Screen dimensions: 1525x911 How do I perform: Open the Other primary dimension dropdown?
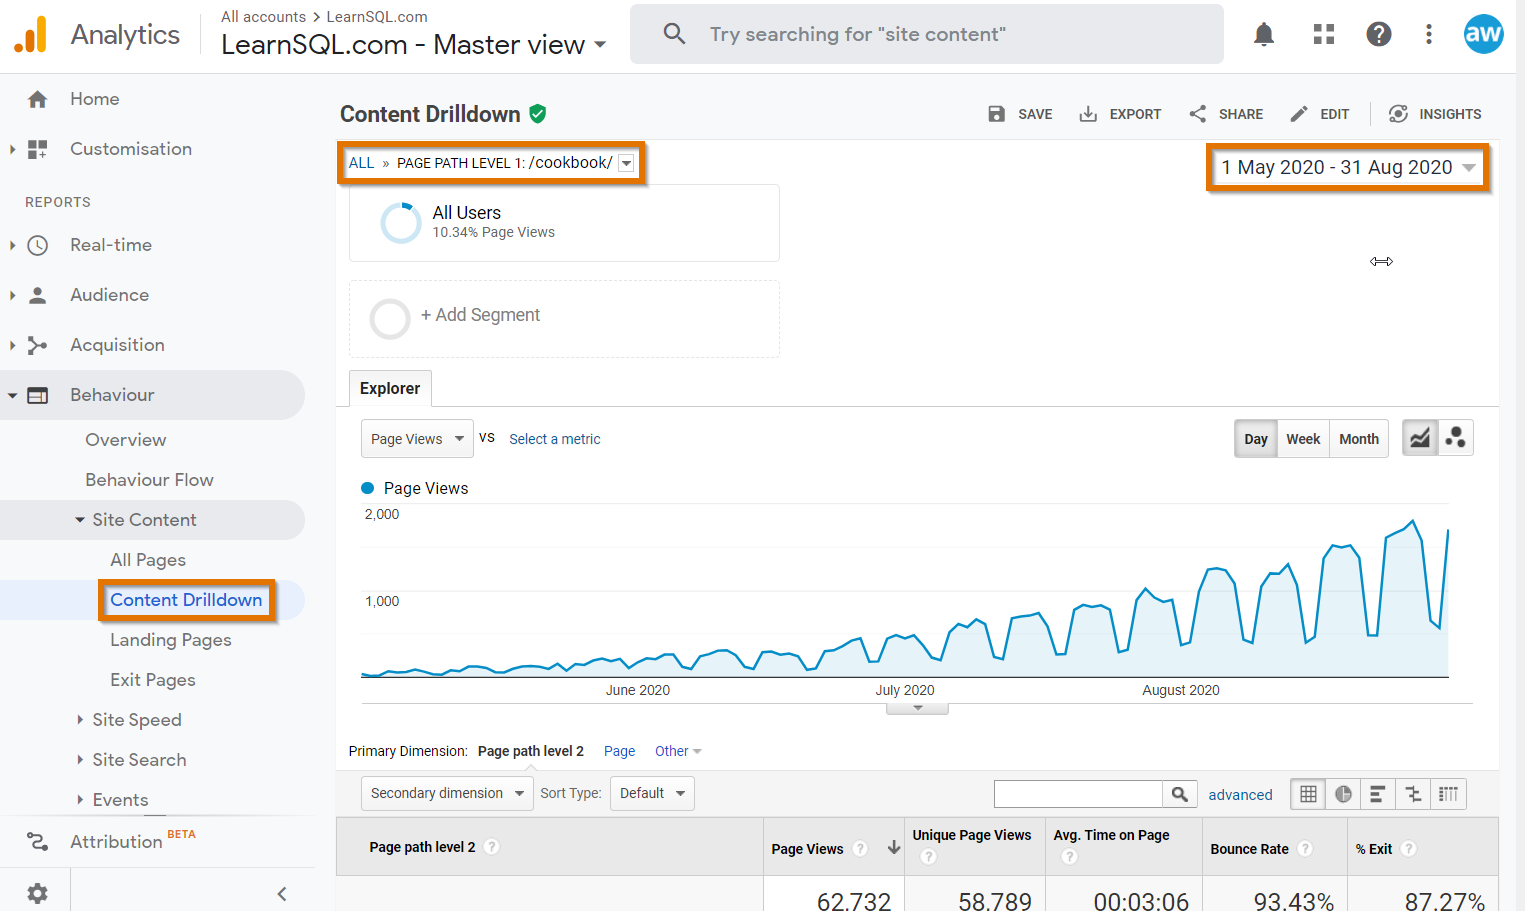[x=678, y=751]
